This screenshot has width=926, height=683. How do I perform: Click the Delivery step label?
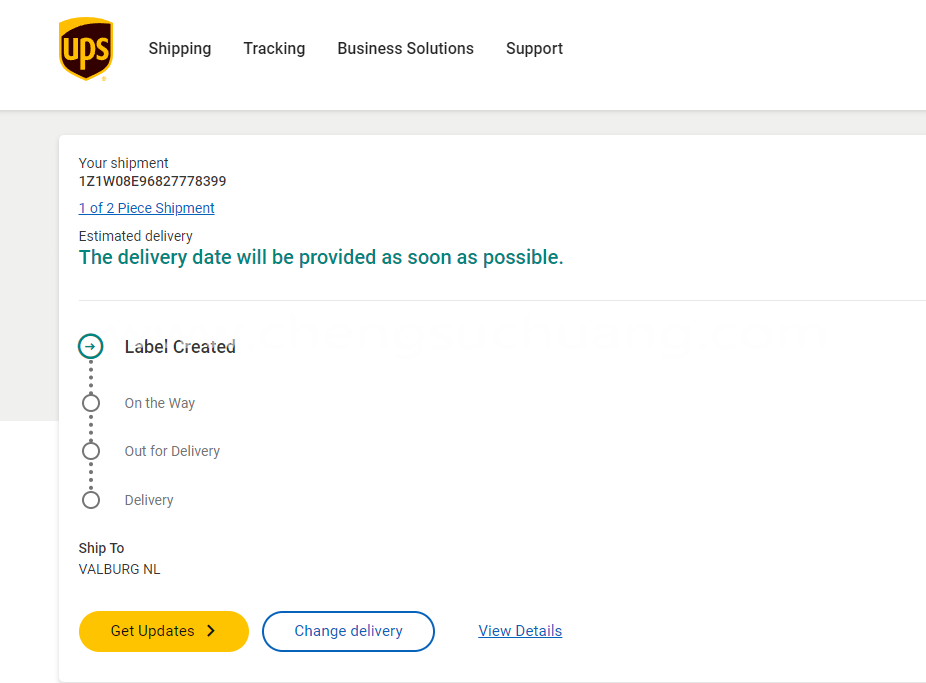(x=149, y=500)
